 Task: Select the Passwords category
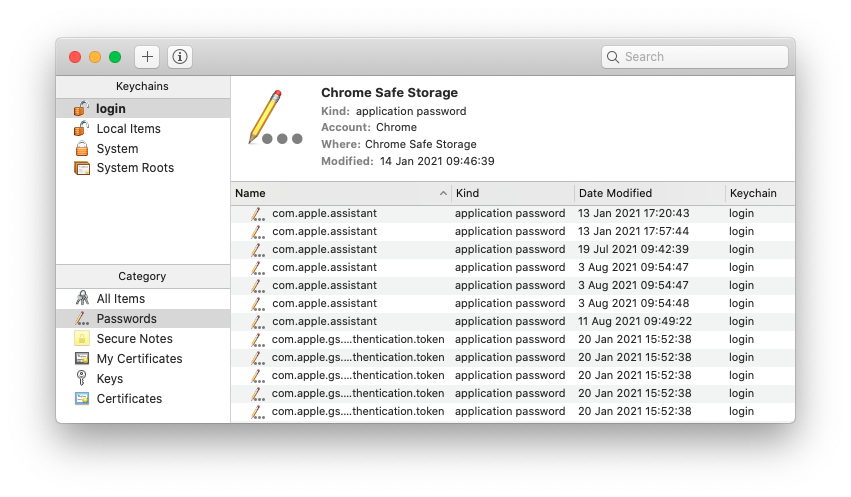click(126, 318)
